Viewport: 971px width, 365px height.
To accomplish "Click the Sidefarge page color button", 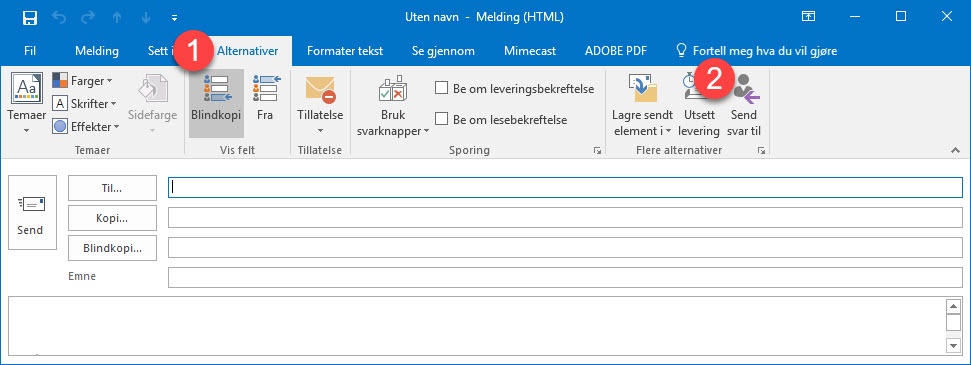I will 152,103.
